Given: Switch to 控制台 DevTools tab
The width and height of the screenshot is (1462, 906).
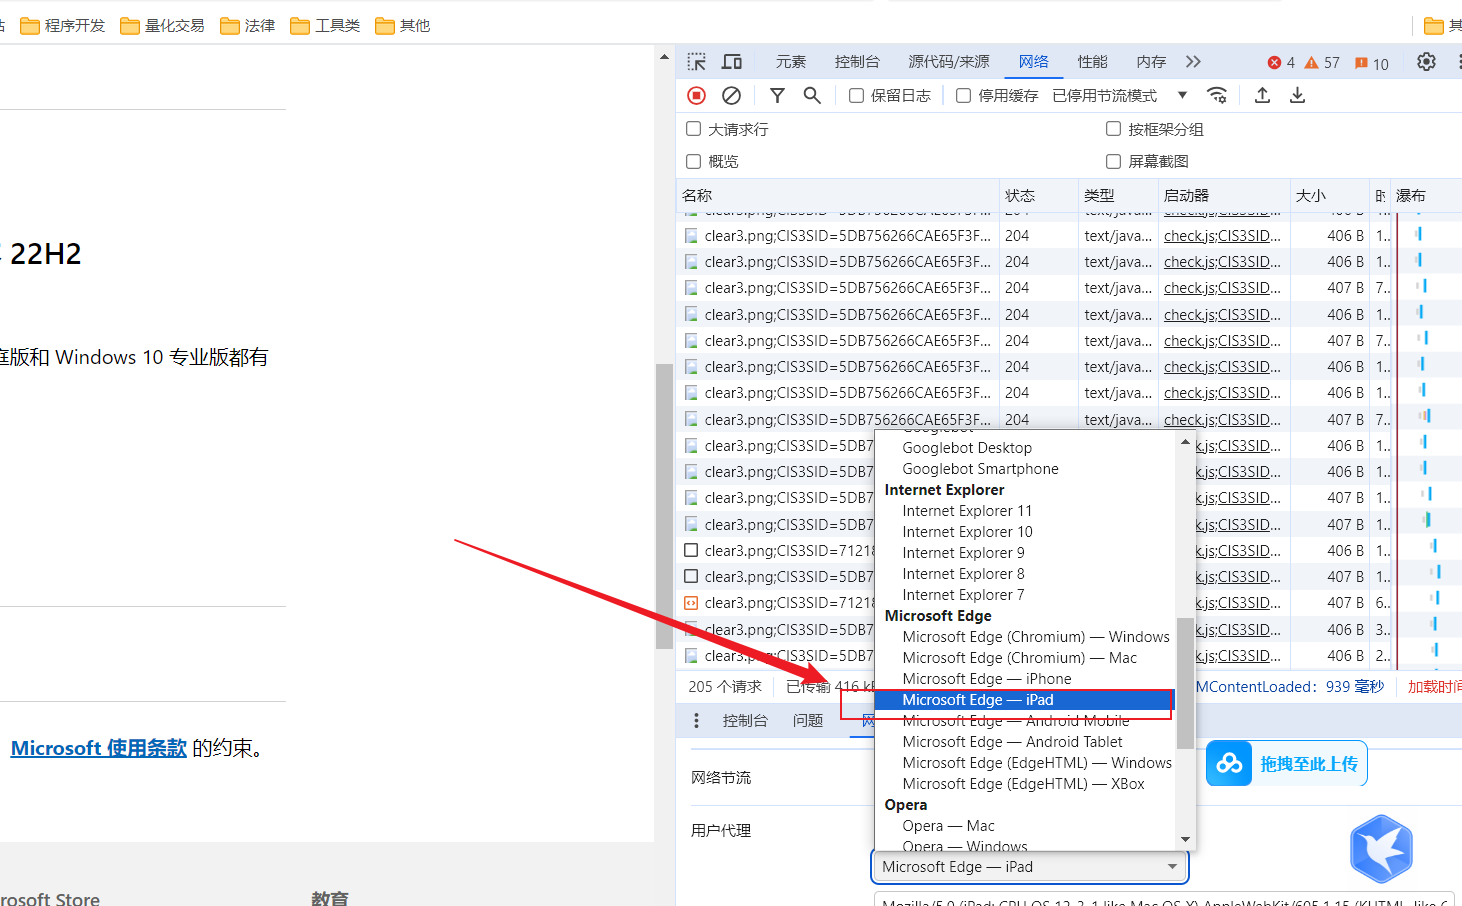Looking at the screenshot, I should tap(857, 62).
